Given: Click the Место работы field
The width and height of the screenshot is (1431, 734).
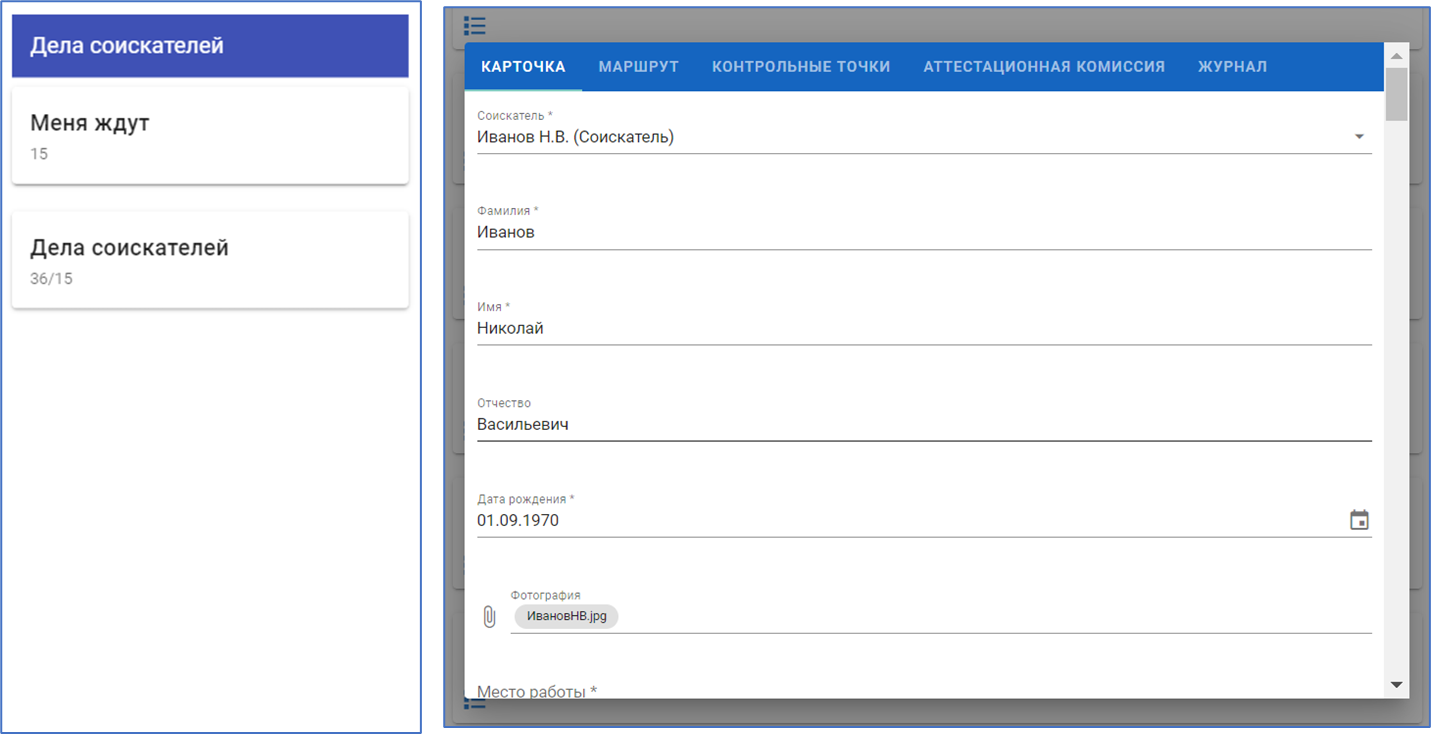Looking at the screenshot, I should click(x=920, y=690).
